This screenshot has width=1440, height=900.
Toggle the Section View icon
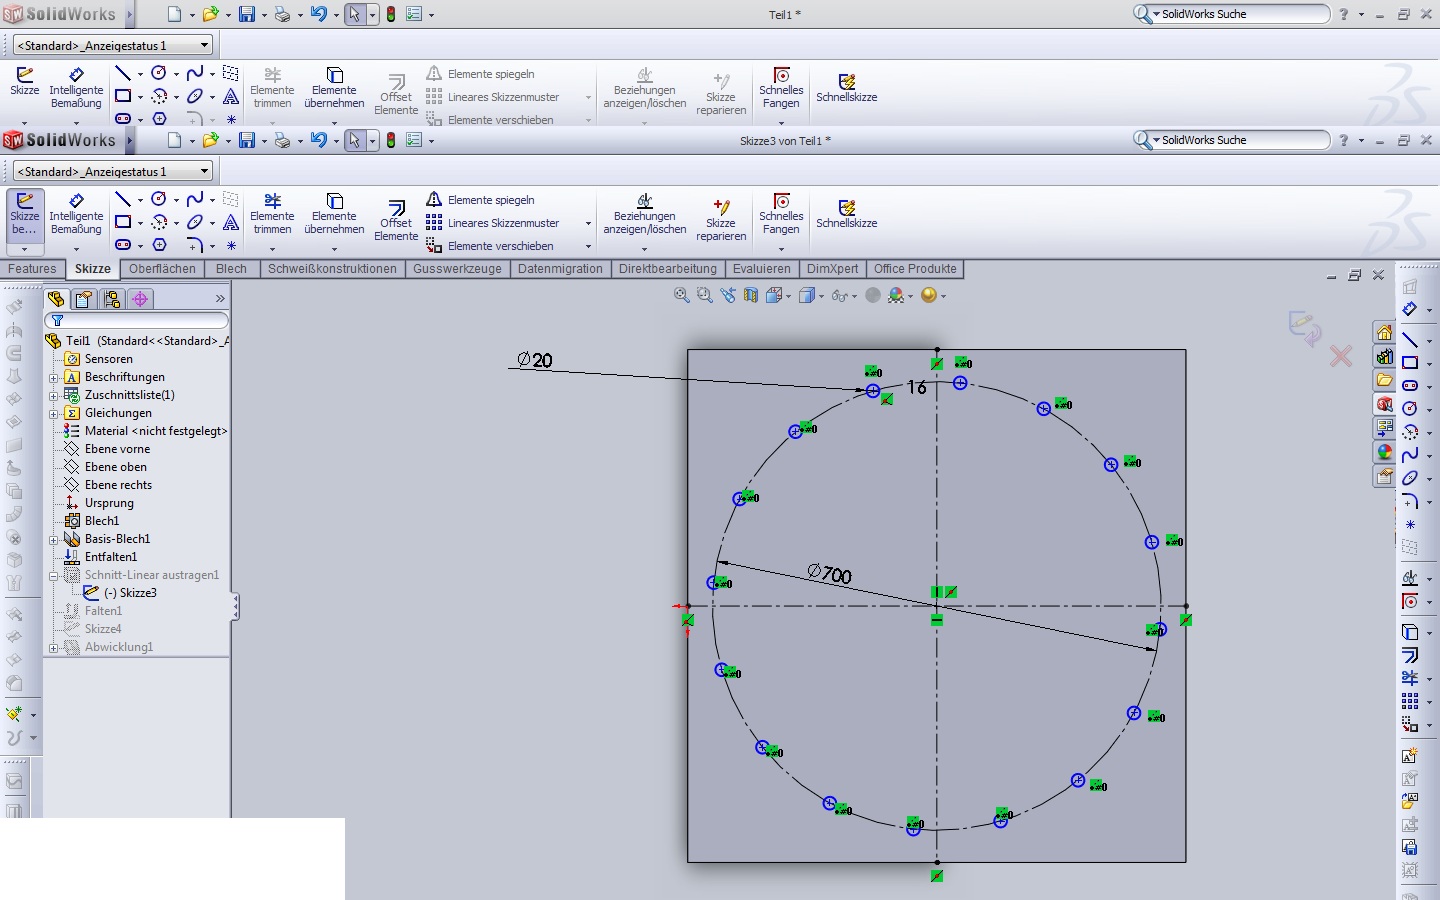[x=751, y=295]
